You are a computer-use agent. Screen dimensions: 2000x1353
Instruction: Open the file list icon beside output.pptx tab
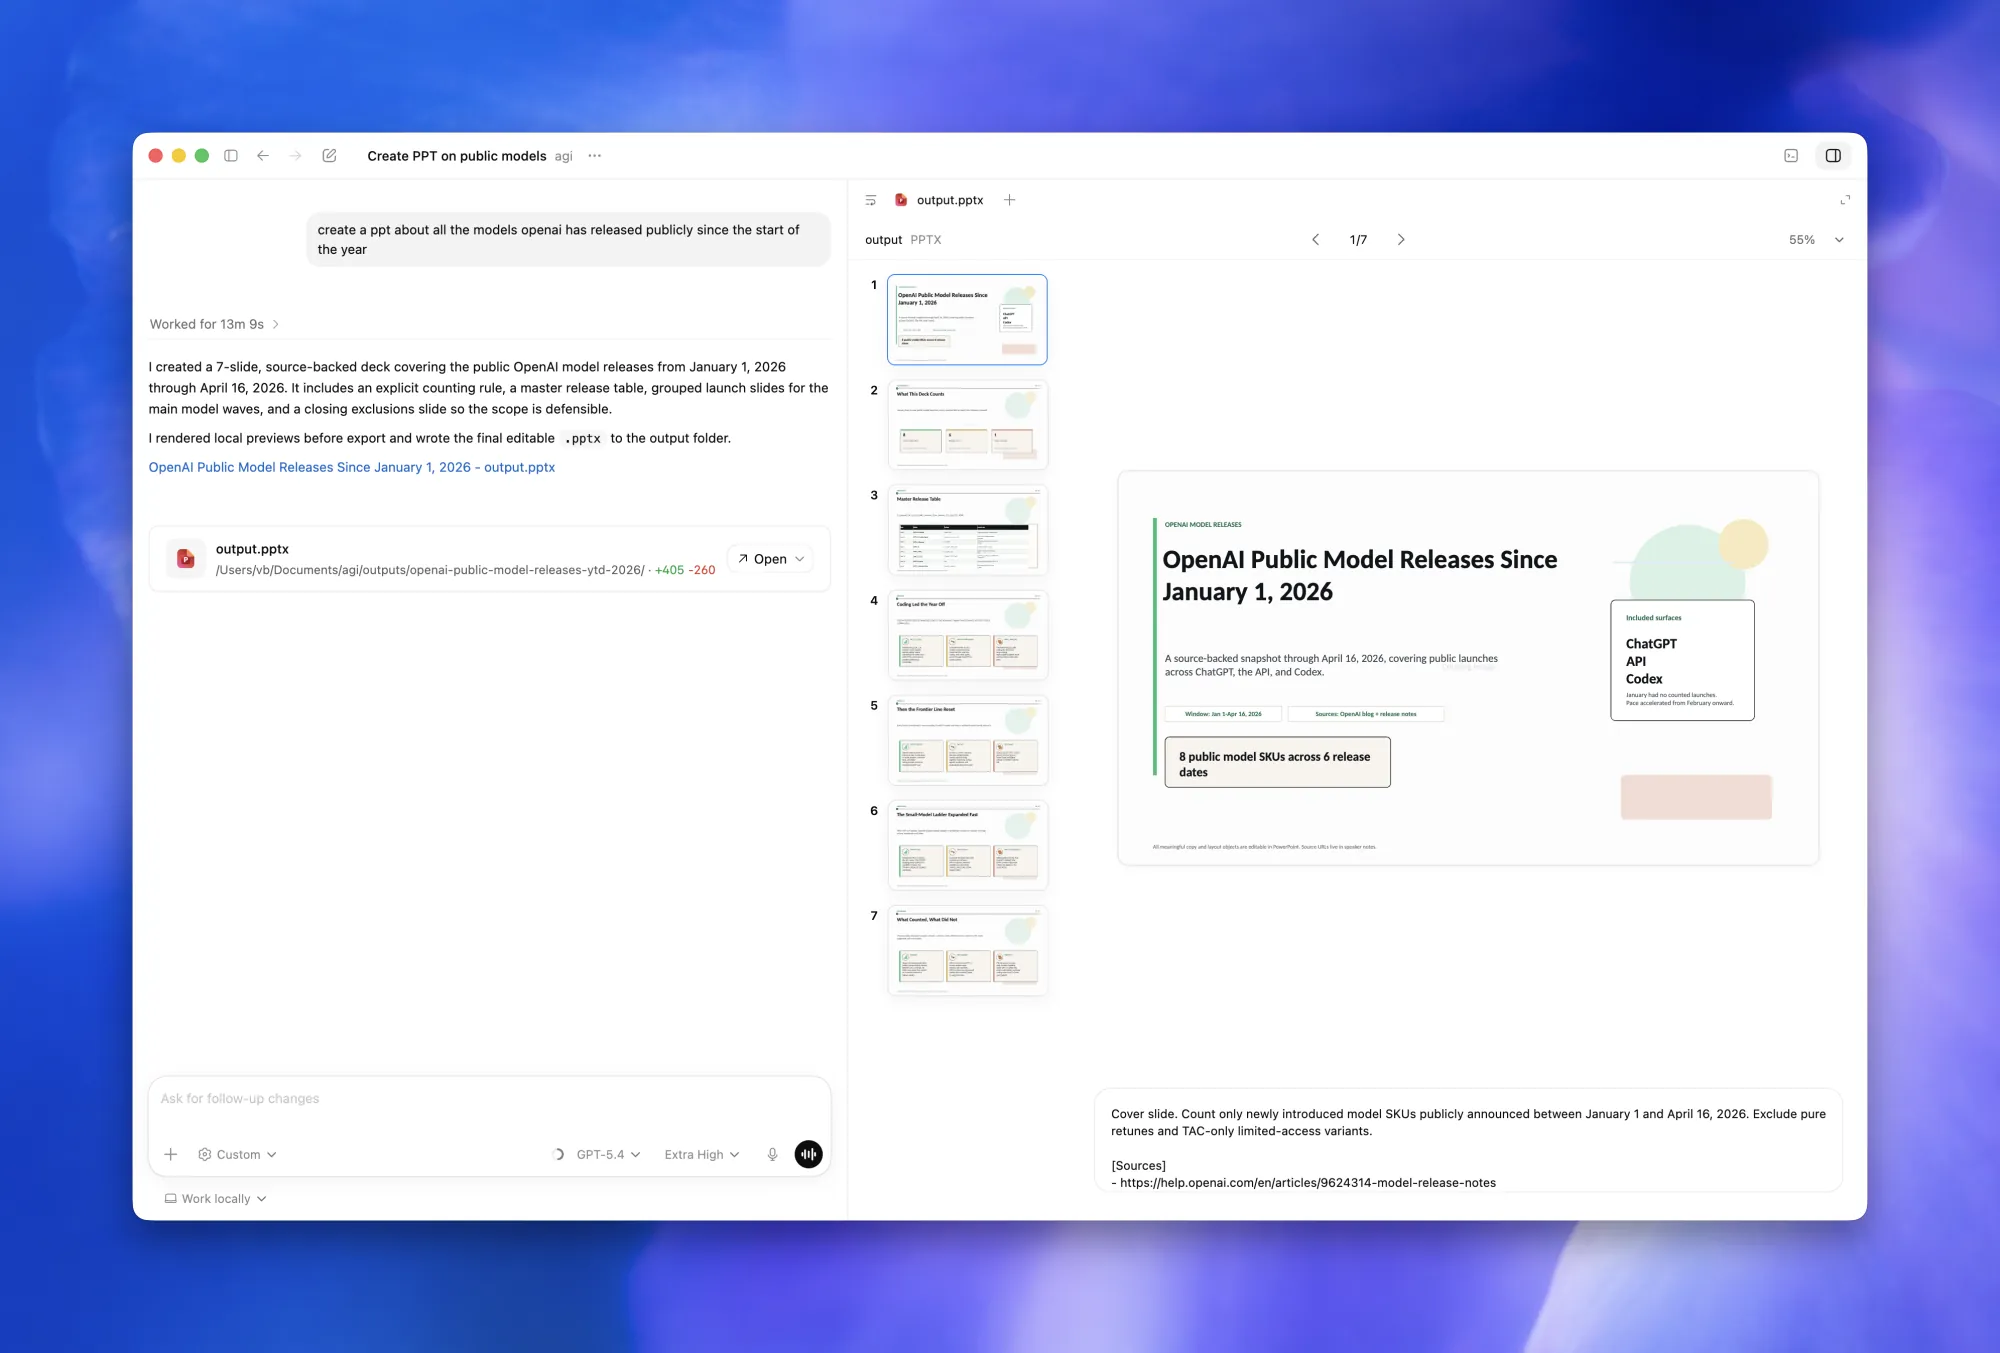(871, 200)
